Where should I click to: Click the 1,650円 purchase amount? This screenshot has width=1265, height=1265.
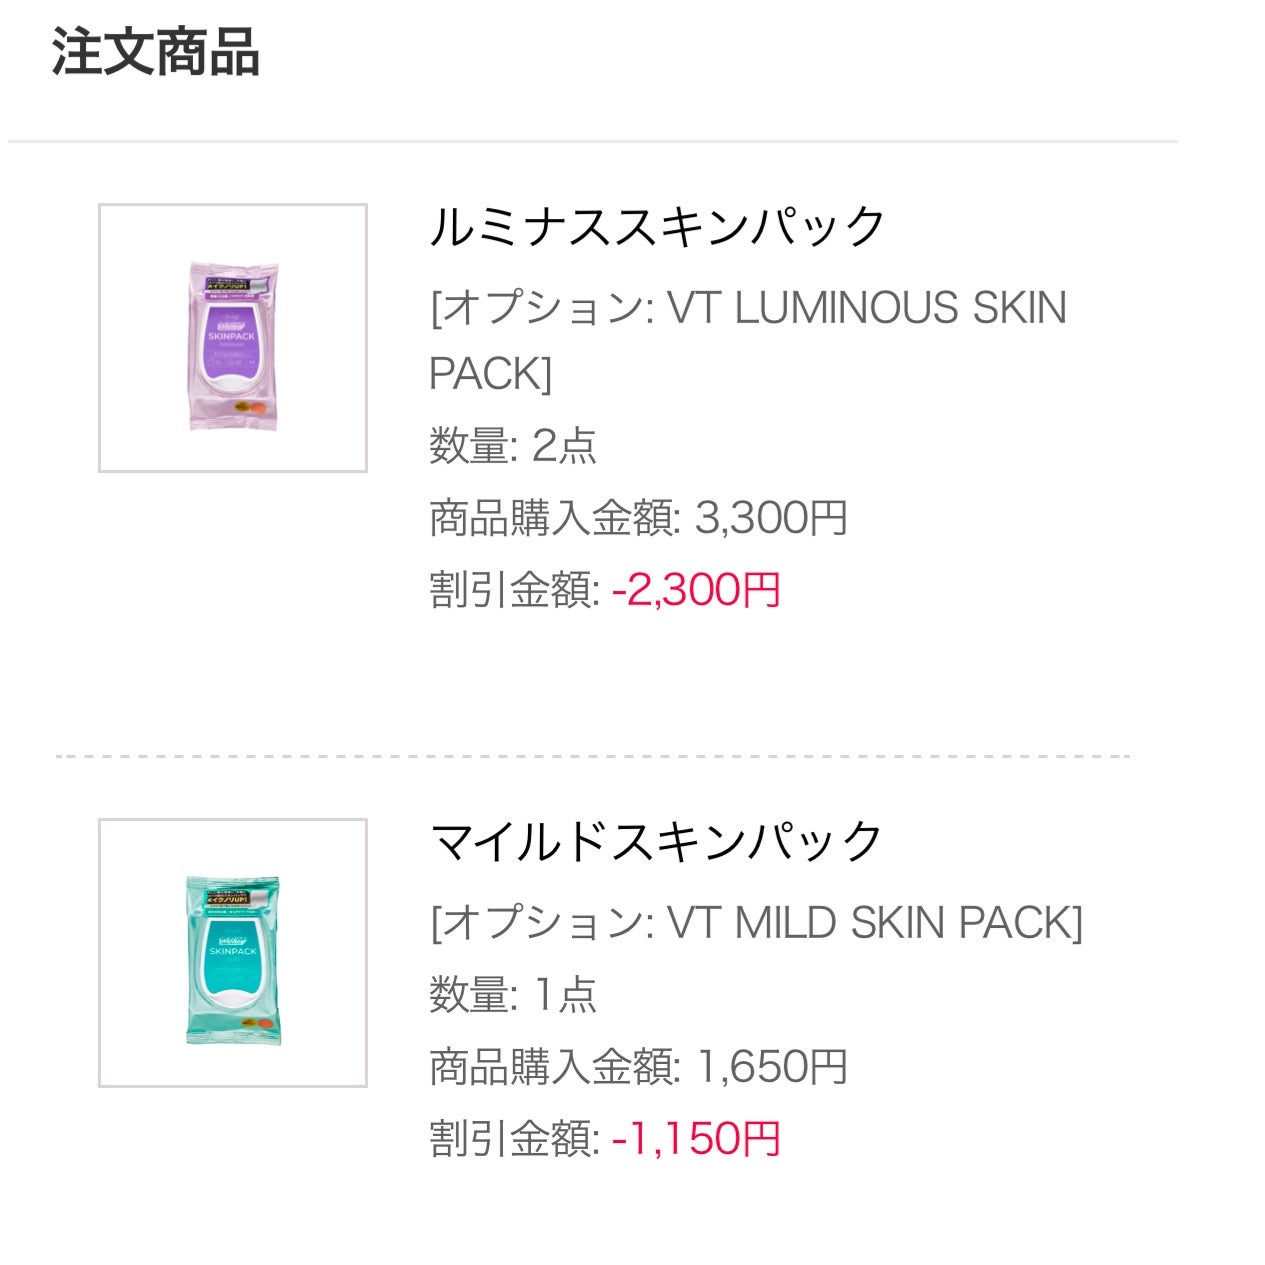pyautogui.click(x=771, y=1067)
